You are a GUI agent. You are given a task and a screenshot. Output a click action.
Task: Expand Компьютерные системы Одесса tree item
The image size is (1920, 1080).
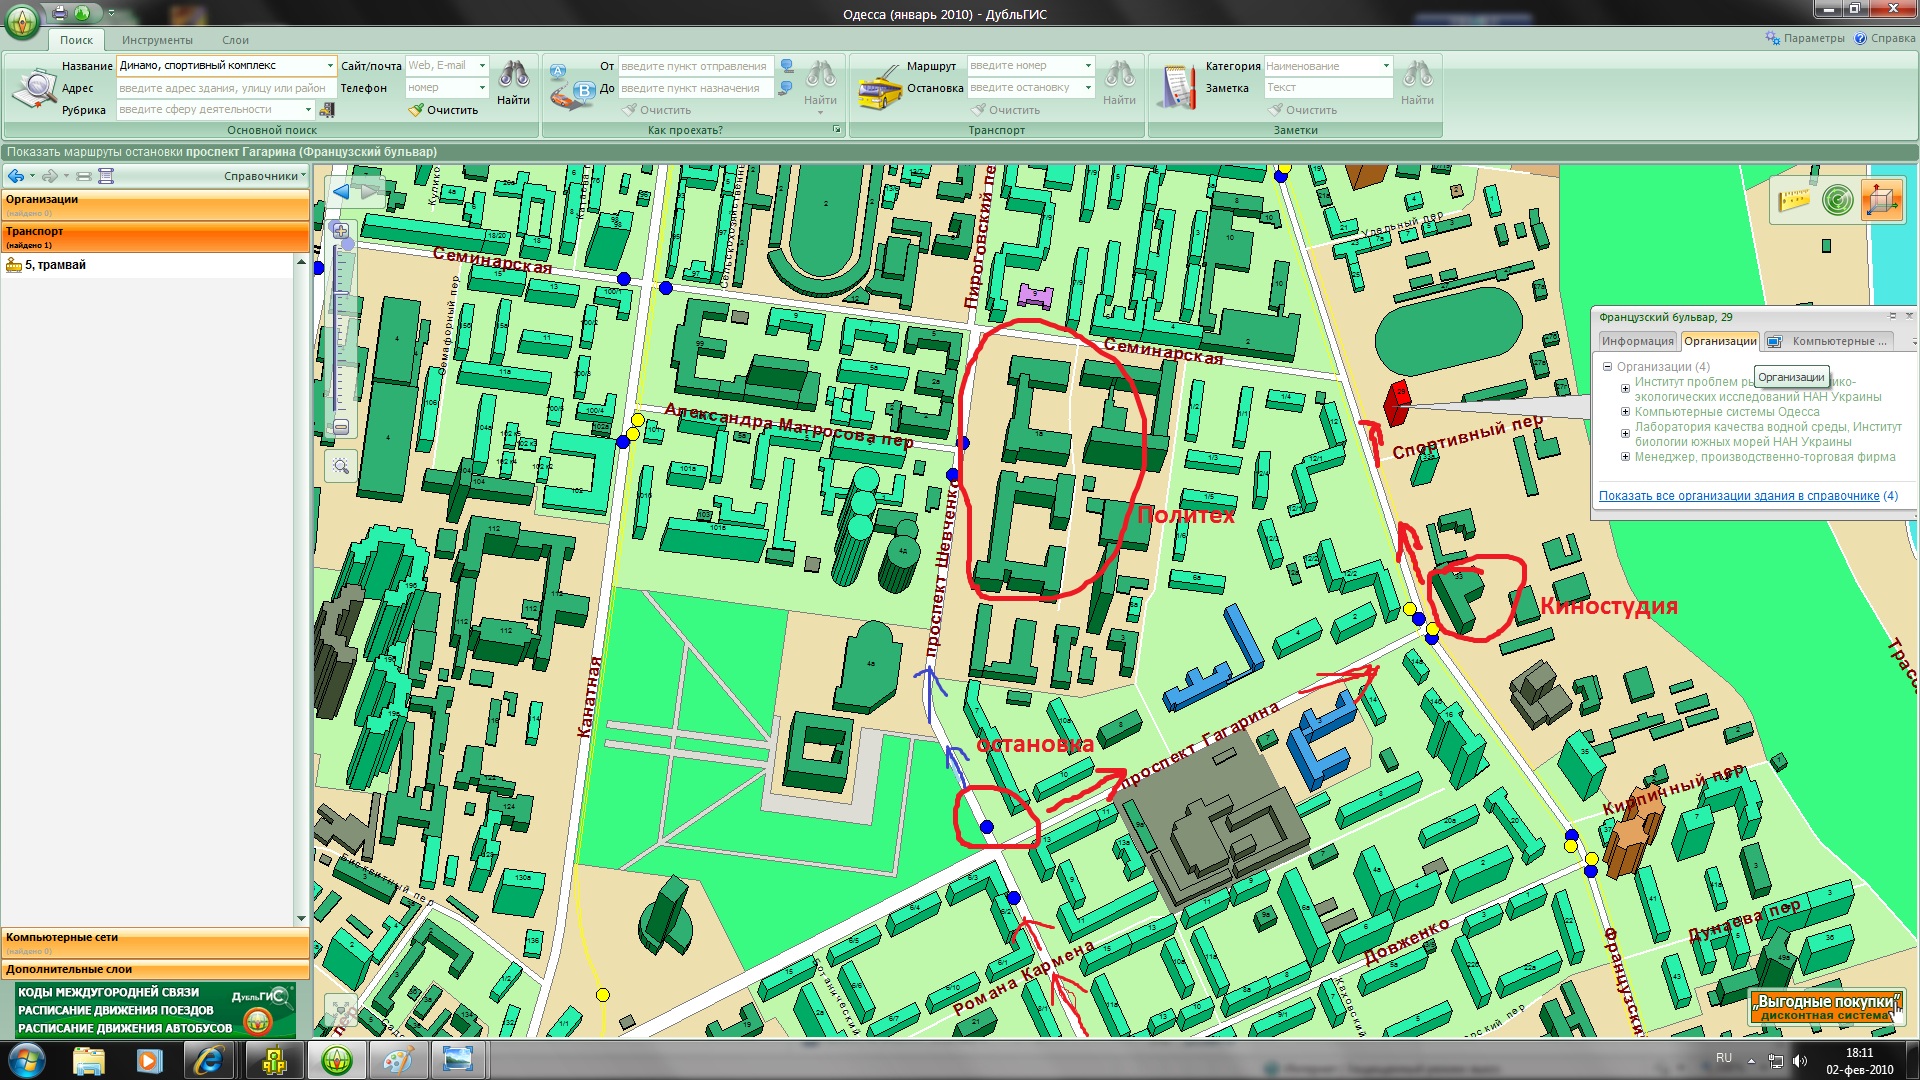1625,412
